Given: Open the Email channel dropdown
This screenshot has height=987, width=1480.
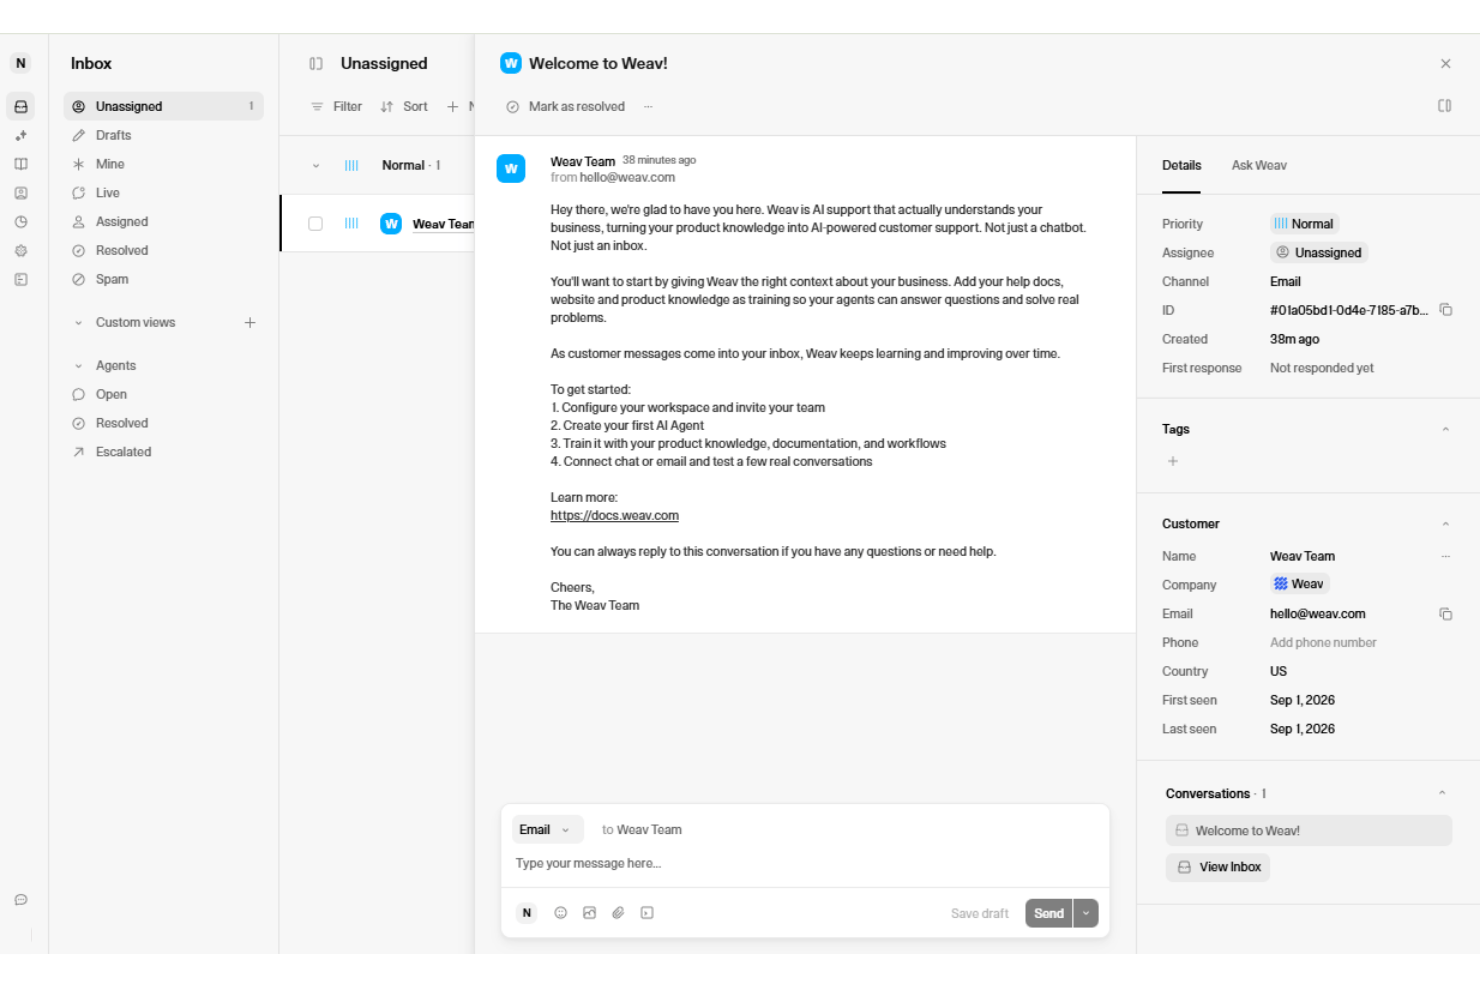Looking at the screenshot, I should click(x=546, y=830).
